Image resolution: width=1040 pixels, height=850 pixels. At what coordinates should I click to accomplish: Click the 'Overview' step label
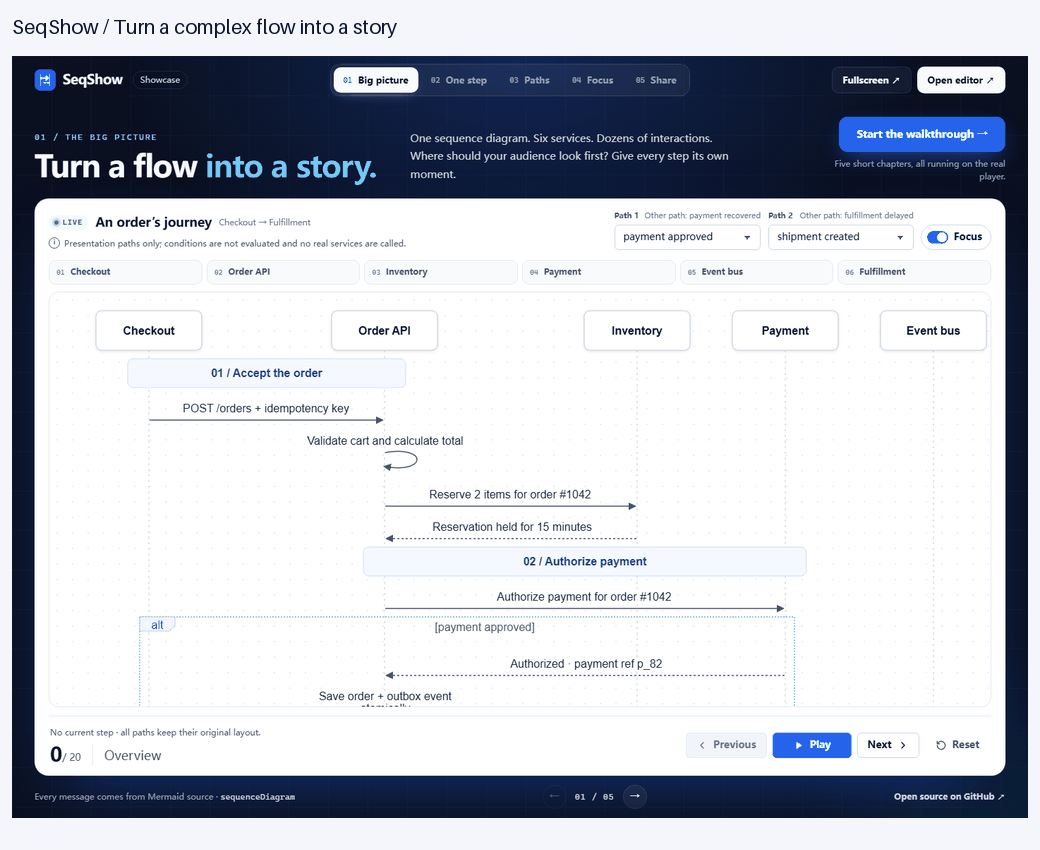133,755
